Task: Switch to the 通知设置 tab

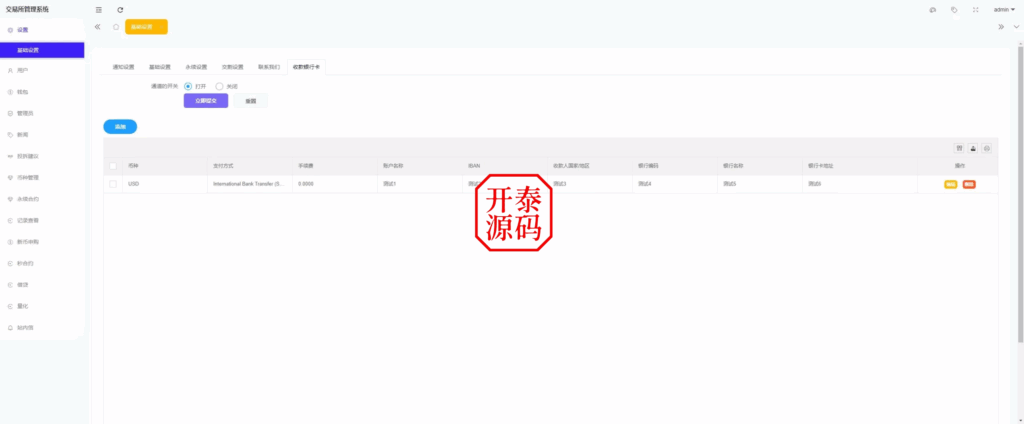Action: coord(123,67)
